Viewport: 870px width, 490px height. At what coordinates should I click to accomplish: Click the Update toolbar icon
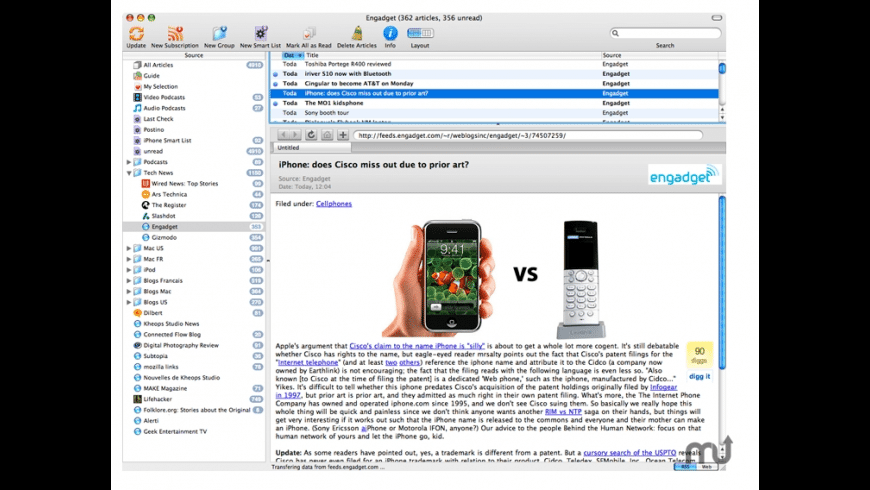136,34
